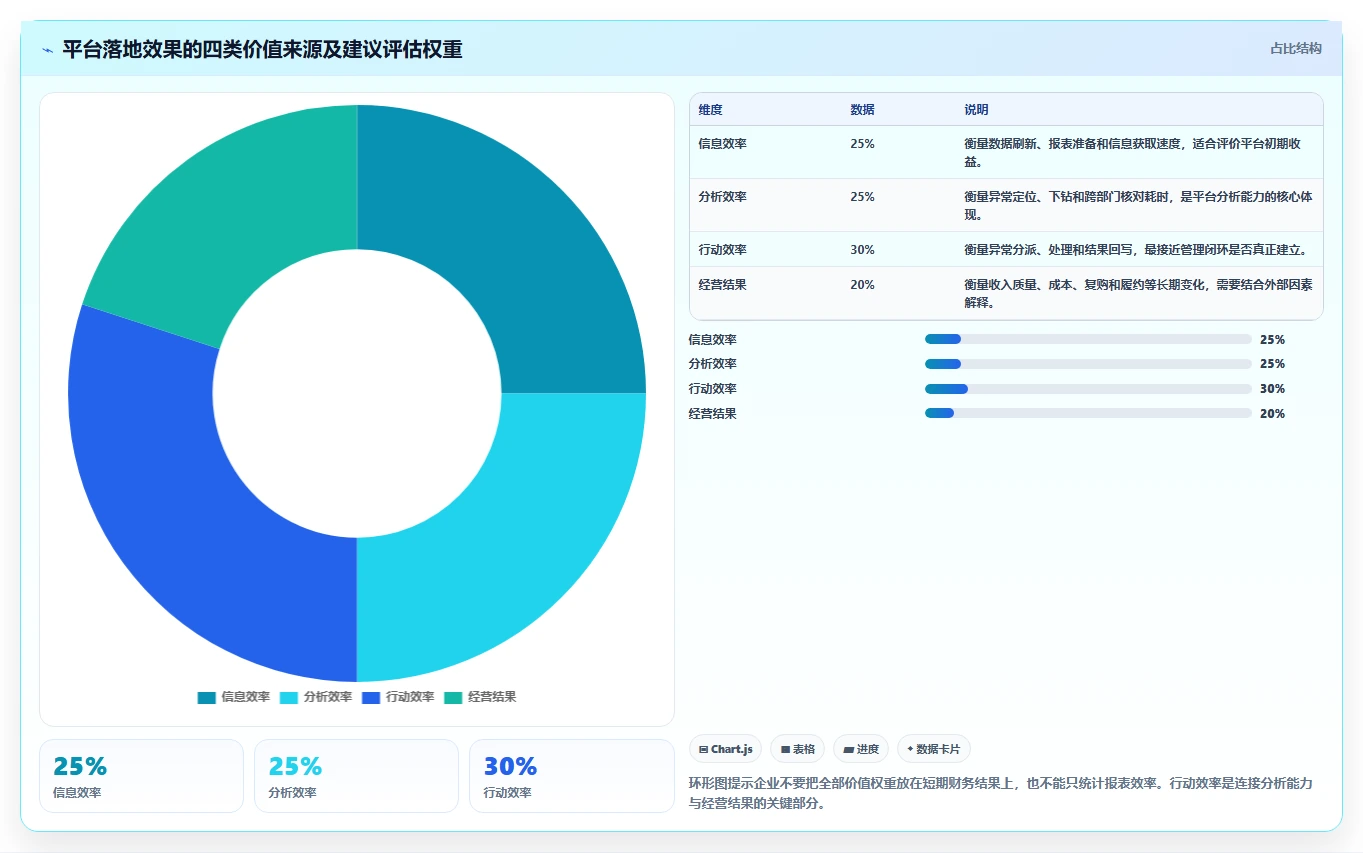Toggle 行动效率 legend item under the chart
Viewport: 1363px width, 853px height.
click(x=398, y=697)
